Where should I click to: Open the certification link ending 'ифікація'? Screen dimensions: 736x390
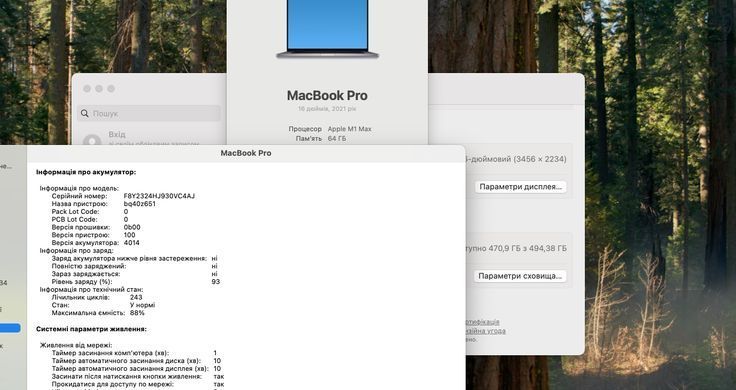click(x=483, y=322)
